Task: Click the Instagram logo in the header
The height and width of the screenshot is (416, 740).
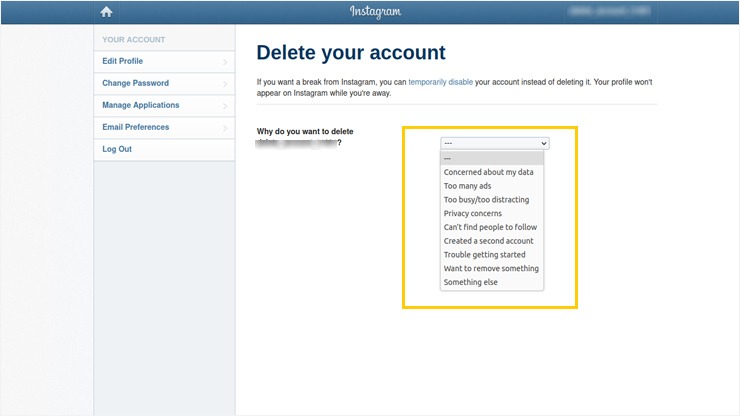Action: click(x=375, y=11)
